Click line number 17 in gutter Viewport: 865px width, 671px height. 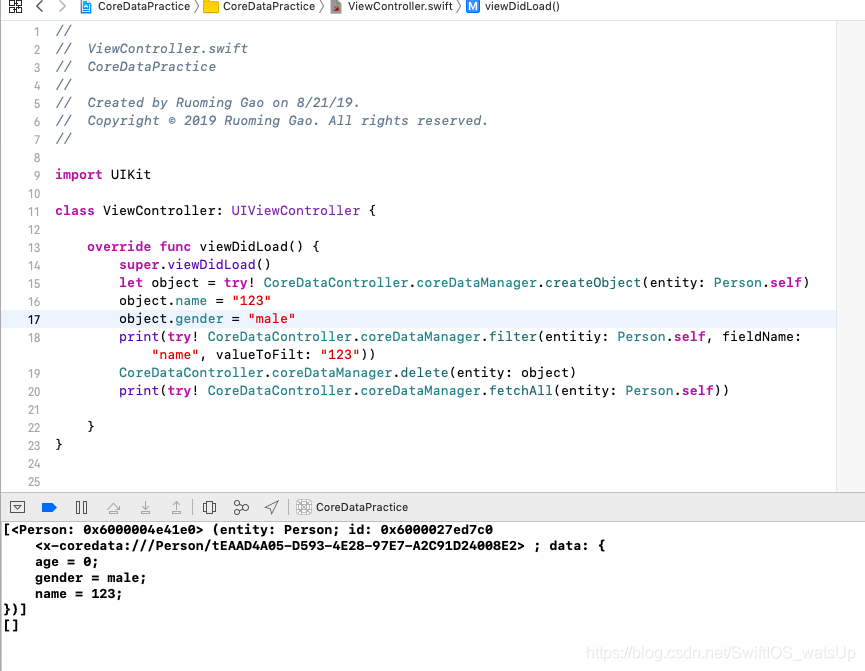pos(34,319)
